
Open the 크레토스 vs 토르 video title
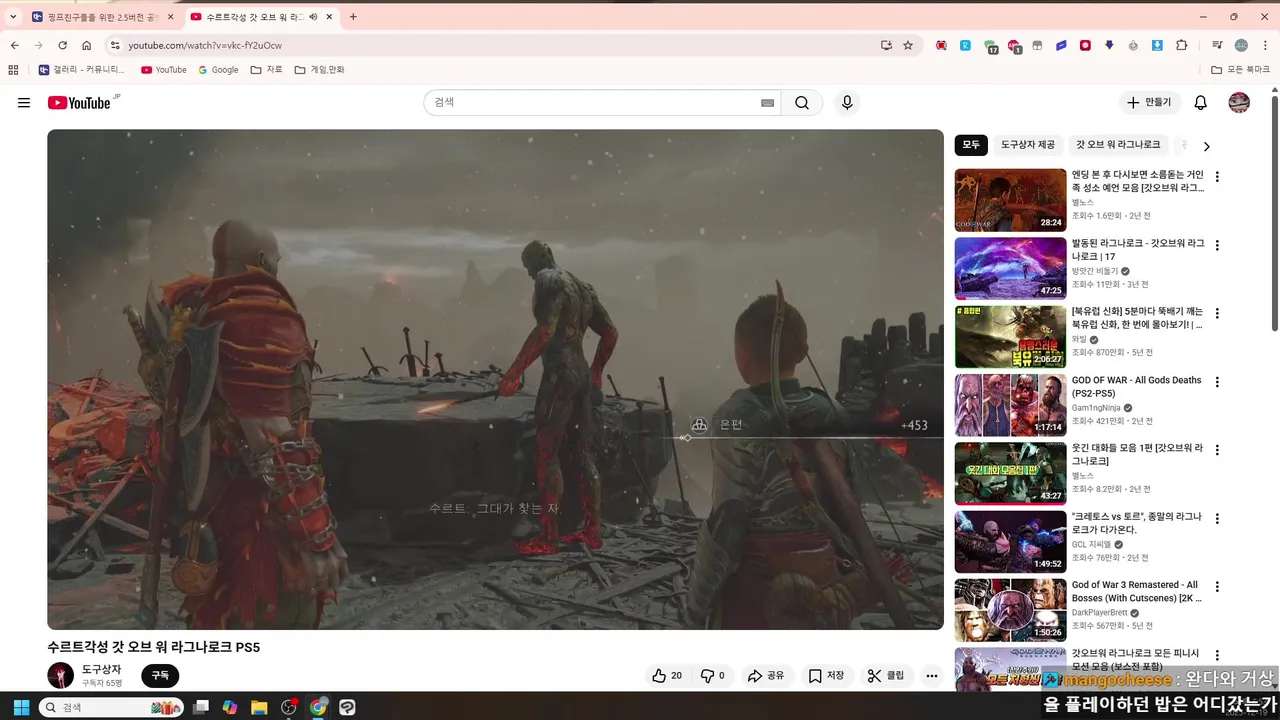[x=1138, y=523]
